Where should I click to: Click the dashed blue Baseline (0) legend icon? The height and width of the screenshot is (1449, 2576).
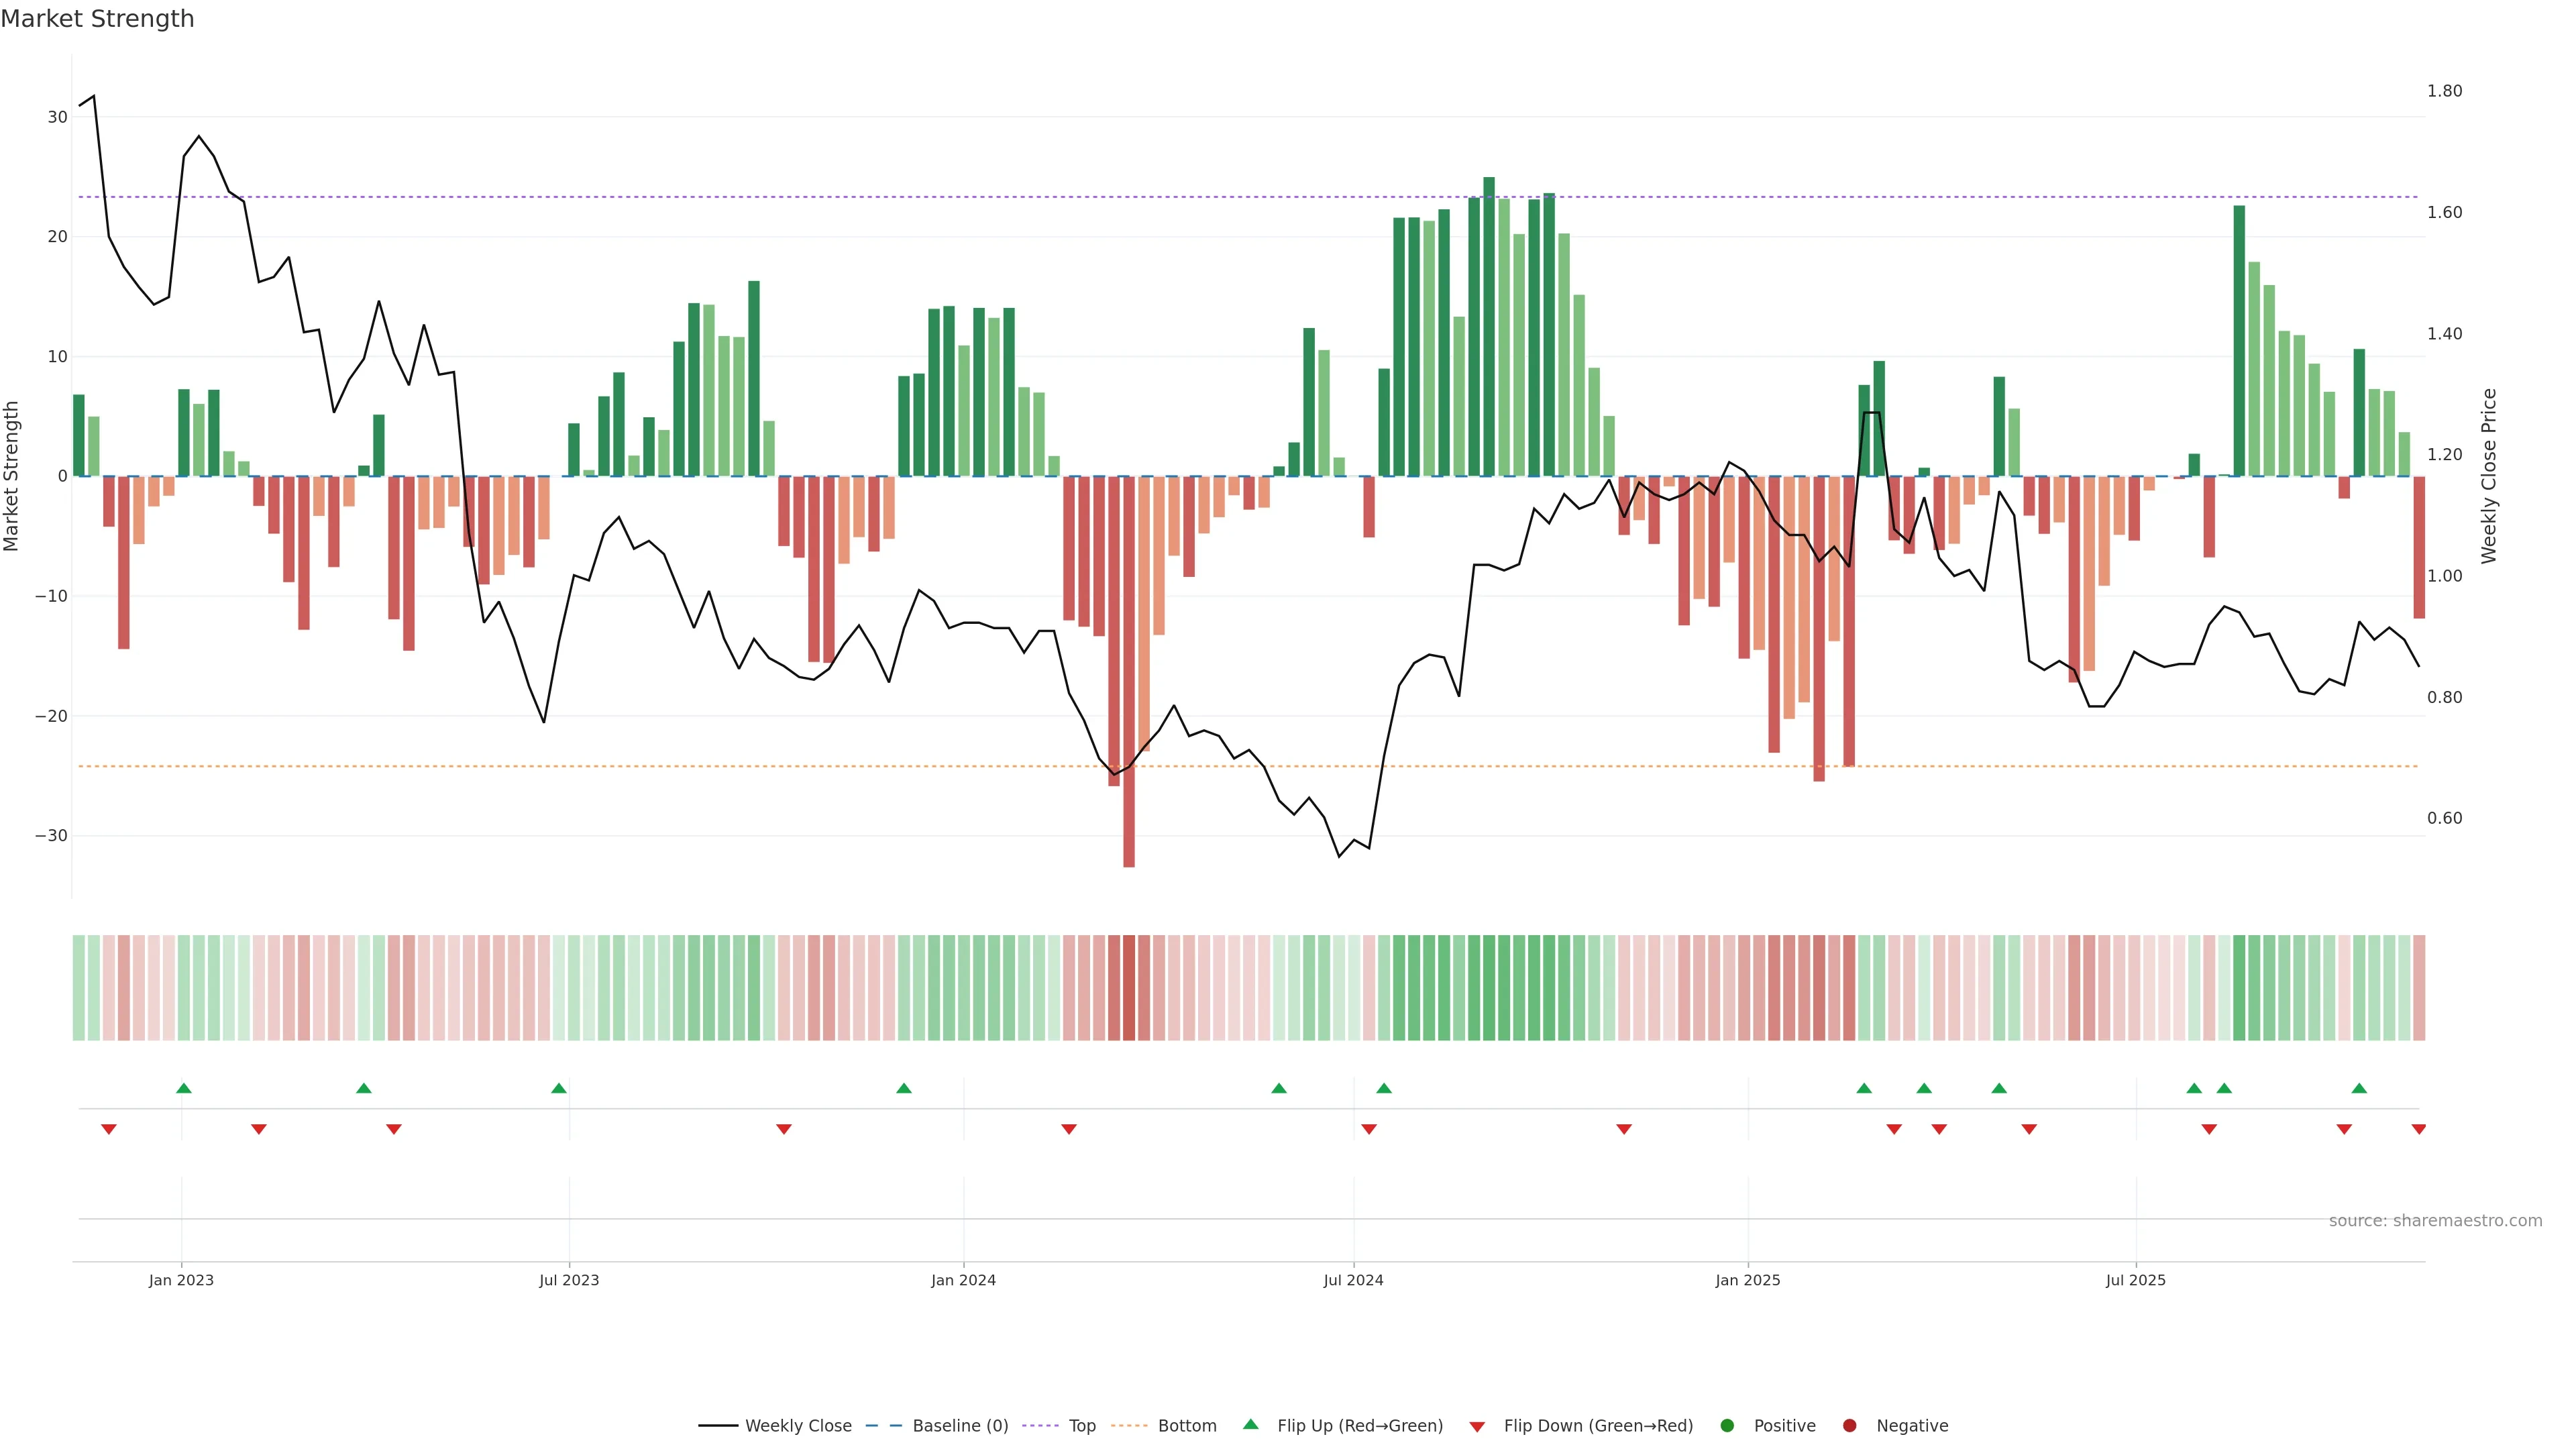(884, 1425)
